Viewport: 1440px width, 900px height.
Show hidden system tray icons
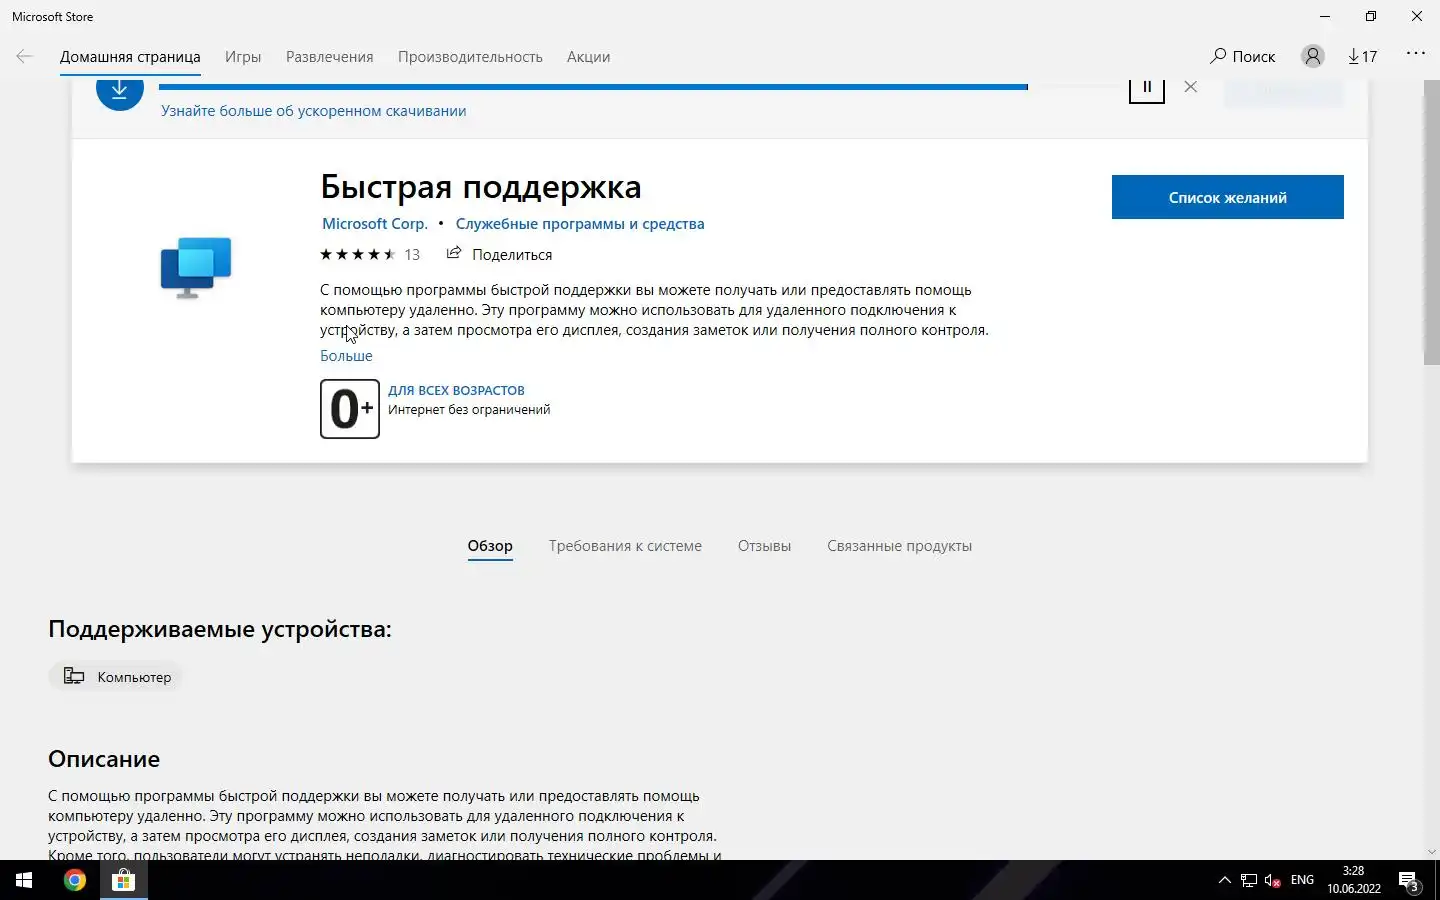(x=1224, y=880)
